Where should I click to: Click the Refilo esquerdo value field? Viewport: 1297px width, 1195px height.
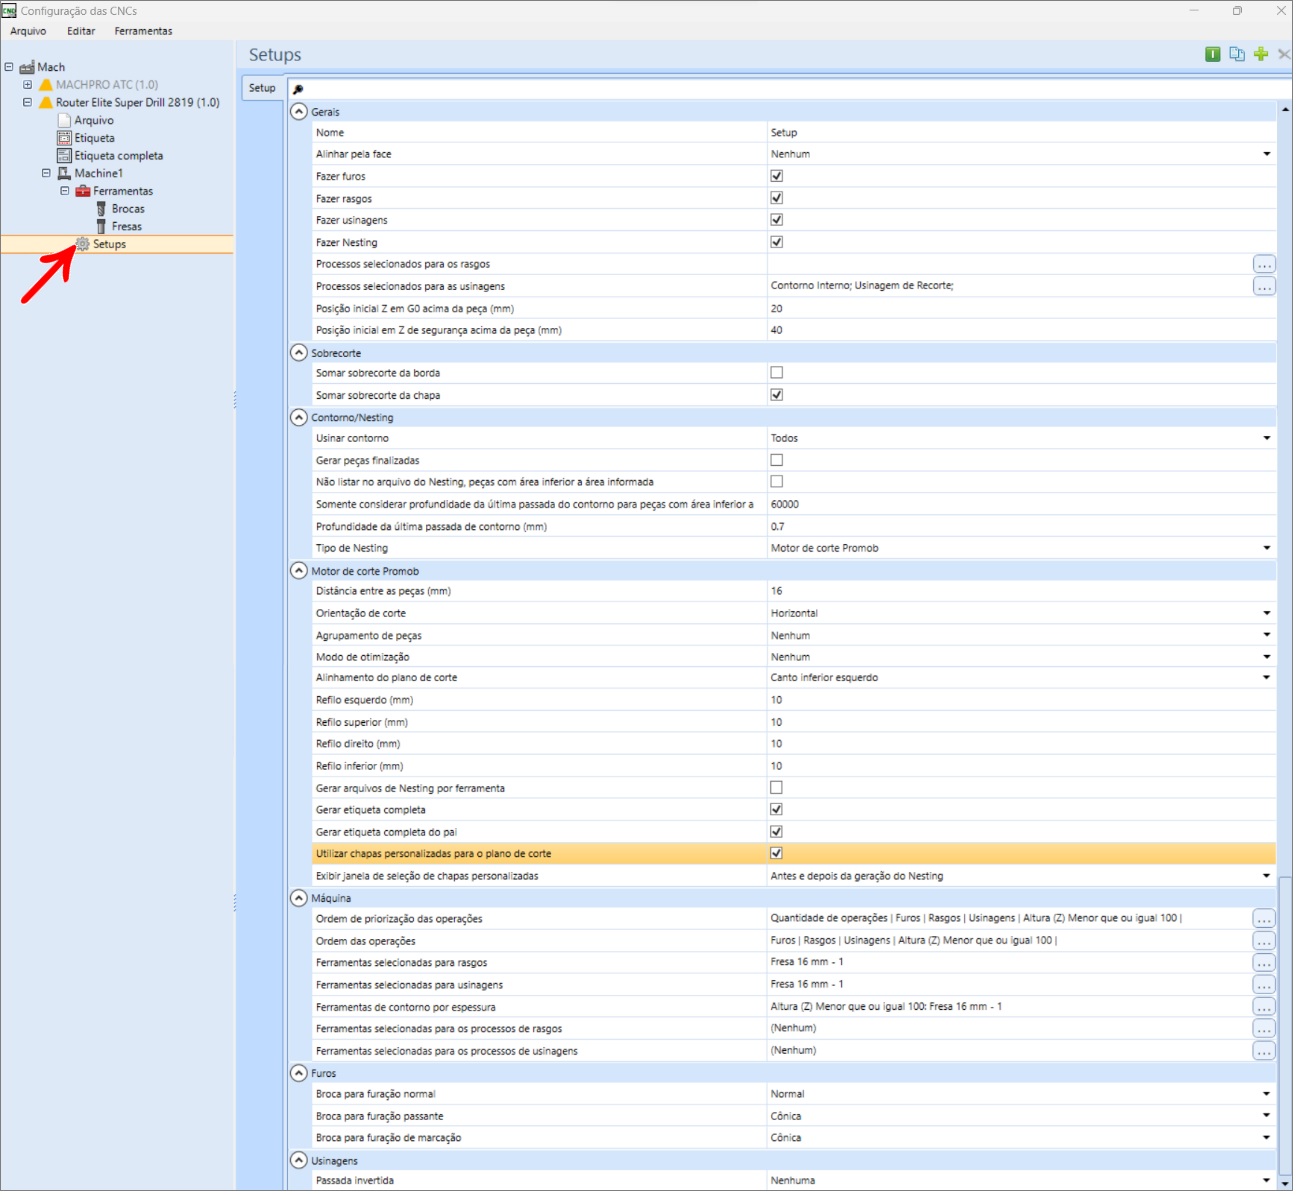pos(1021,700)
